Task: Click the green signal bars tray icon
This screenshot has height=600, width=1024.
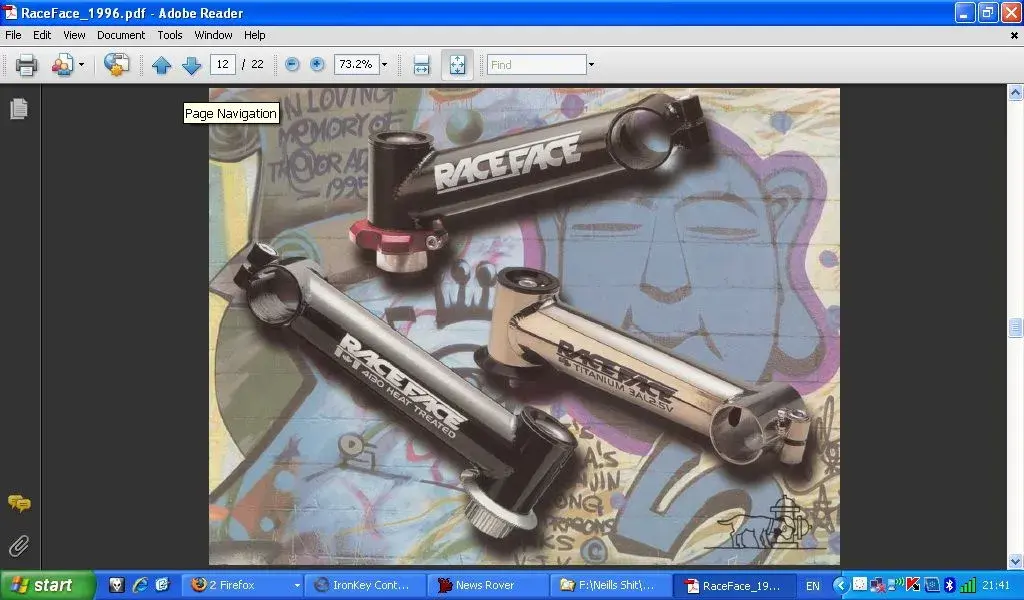Action: (x=967, y=585)
